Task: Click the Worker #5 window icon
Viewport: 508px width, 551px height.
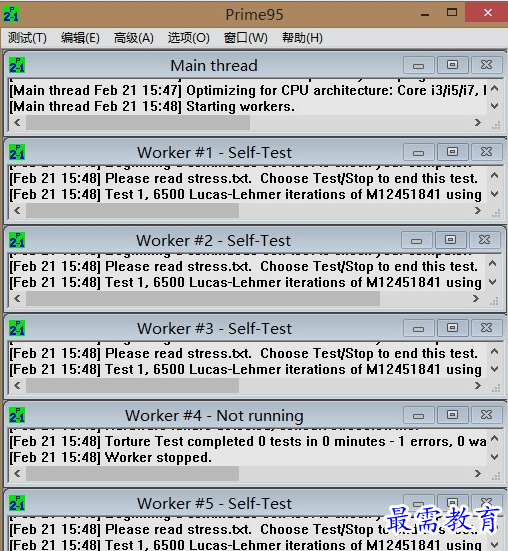Action: click(x=17, y=503)
